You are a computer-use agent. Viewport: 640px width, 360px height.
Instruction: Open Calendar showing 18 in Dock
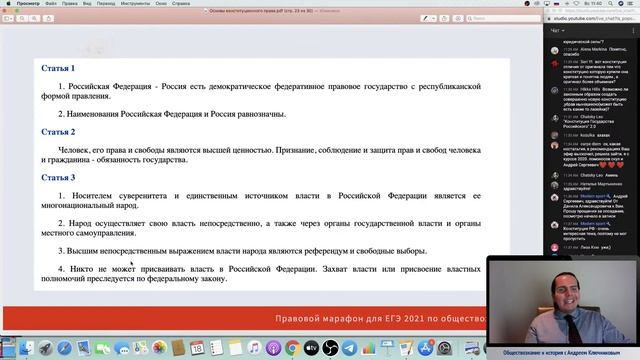[x=197, y=348]
